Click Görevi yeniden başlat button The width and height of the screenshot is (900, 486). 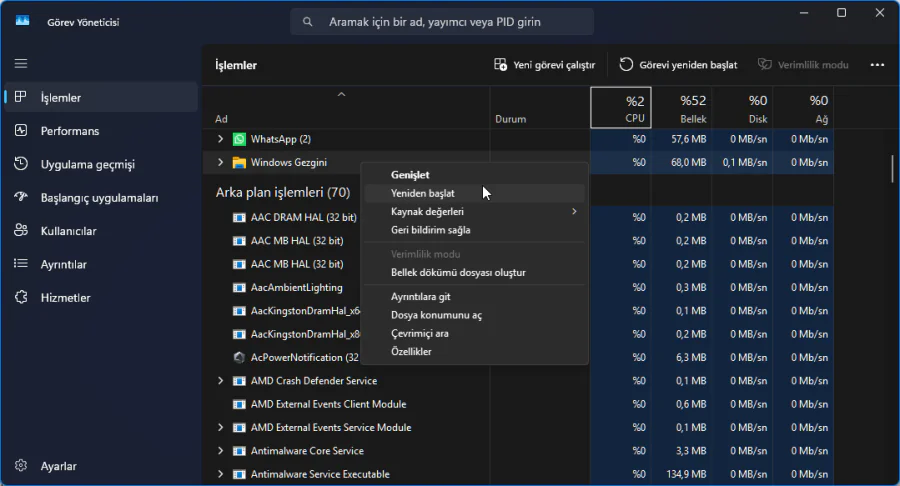(x=678, y=65)
